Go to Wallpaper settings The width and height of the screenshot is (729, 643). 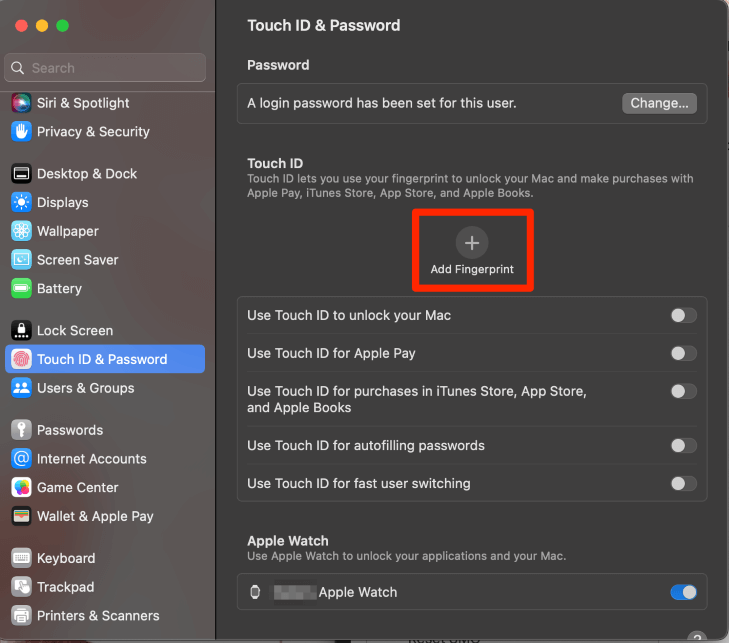tap(67, 231)
